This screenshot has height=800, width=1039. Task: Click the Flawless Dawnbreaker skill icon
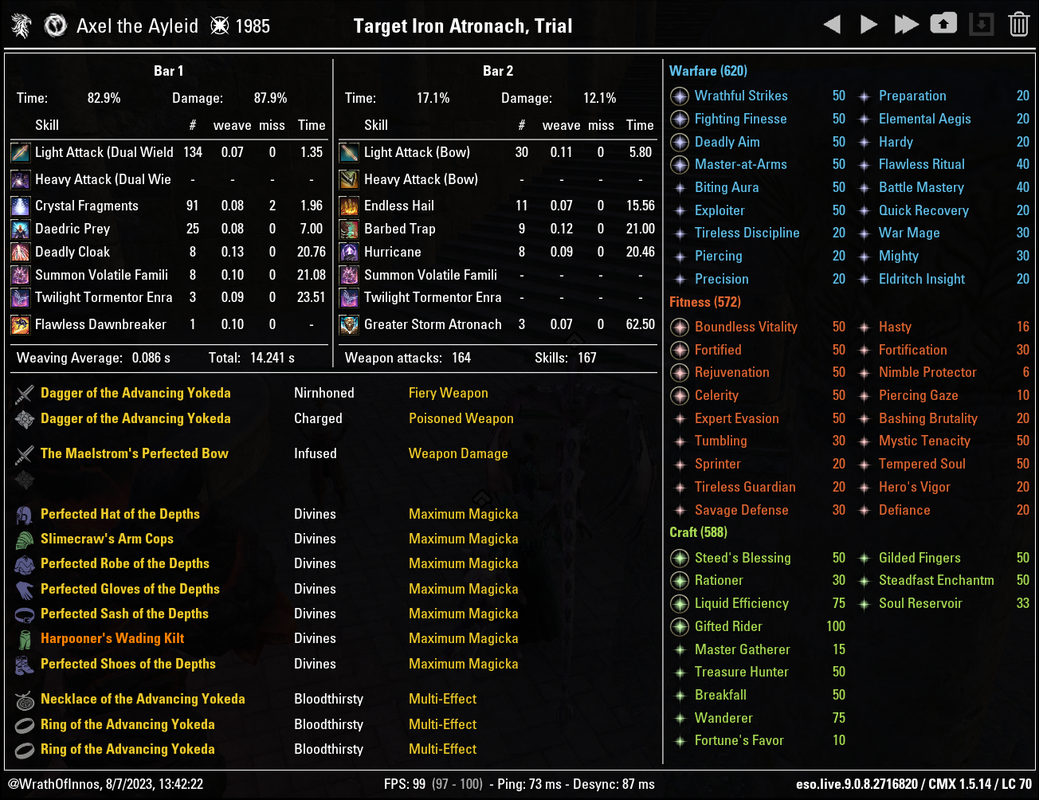coord(21,325)
